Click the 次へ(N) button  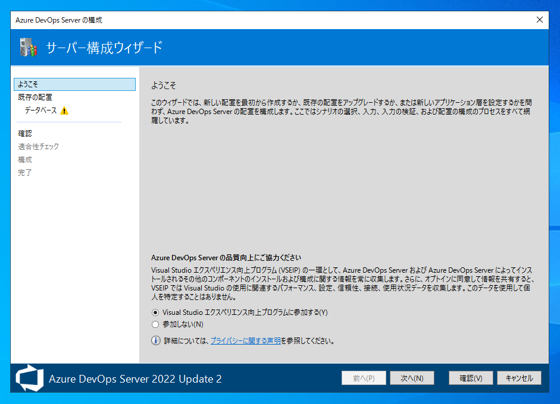pos(412,378)
